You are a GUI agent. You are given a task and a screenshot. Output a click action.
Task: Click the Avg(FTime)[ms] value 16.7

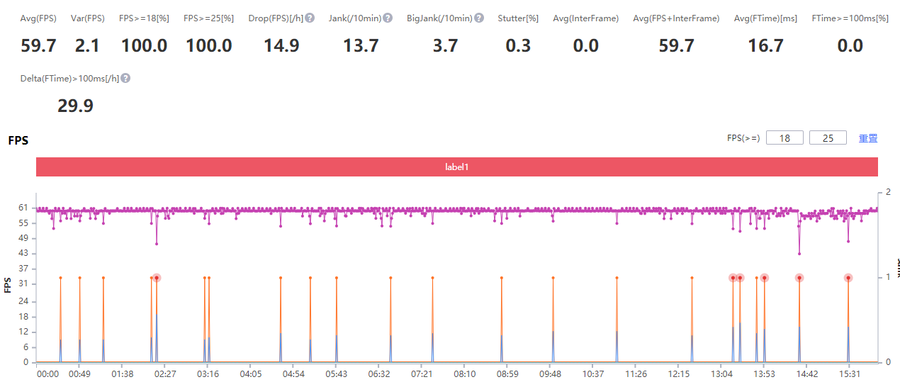[x=766, y=45]
